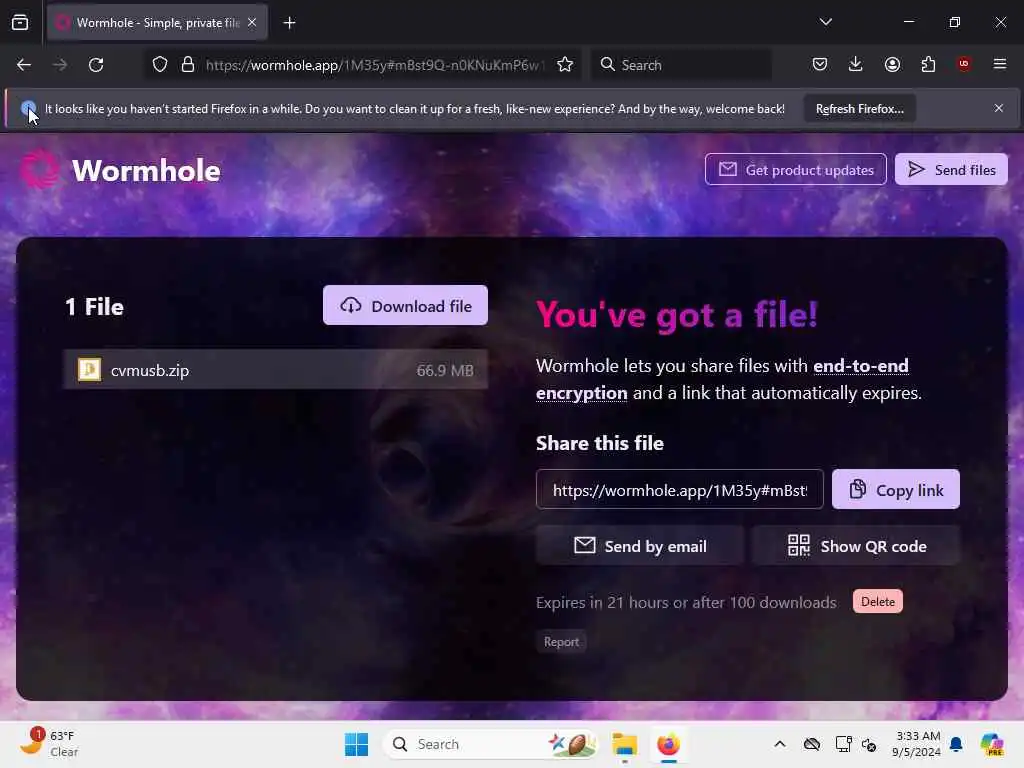Minimize the Firefox window
This screenshot has height=768, width=1024.
coord(908,22)
